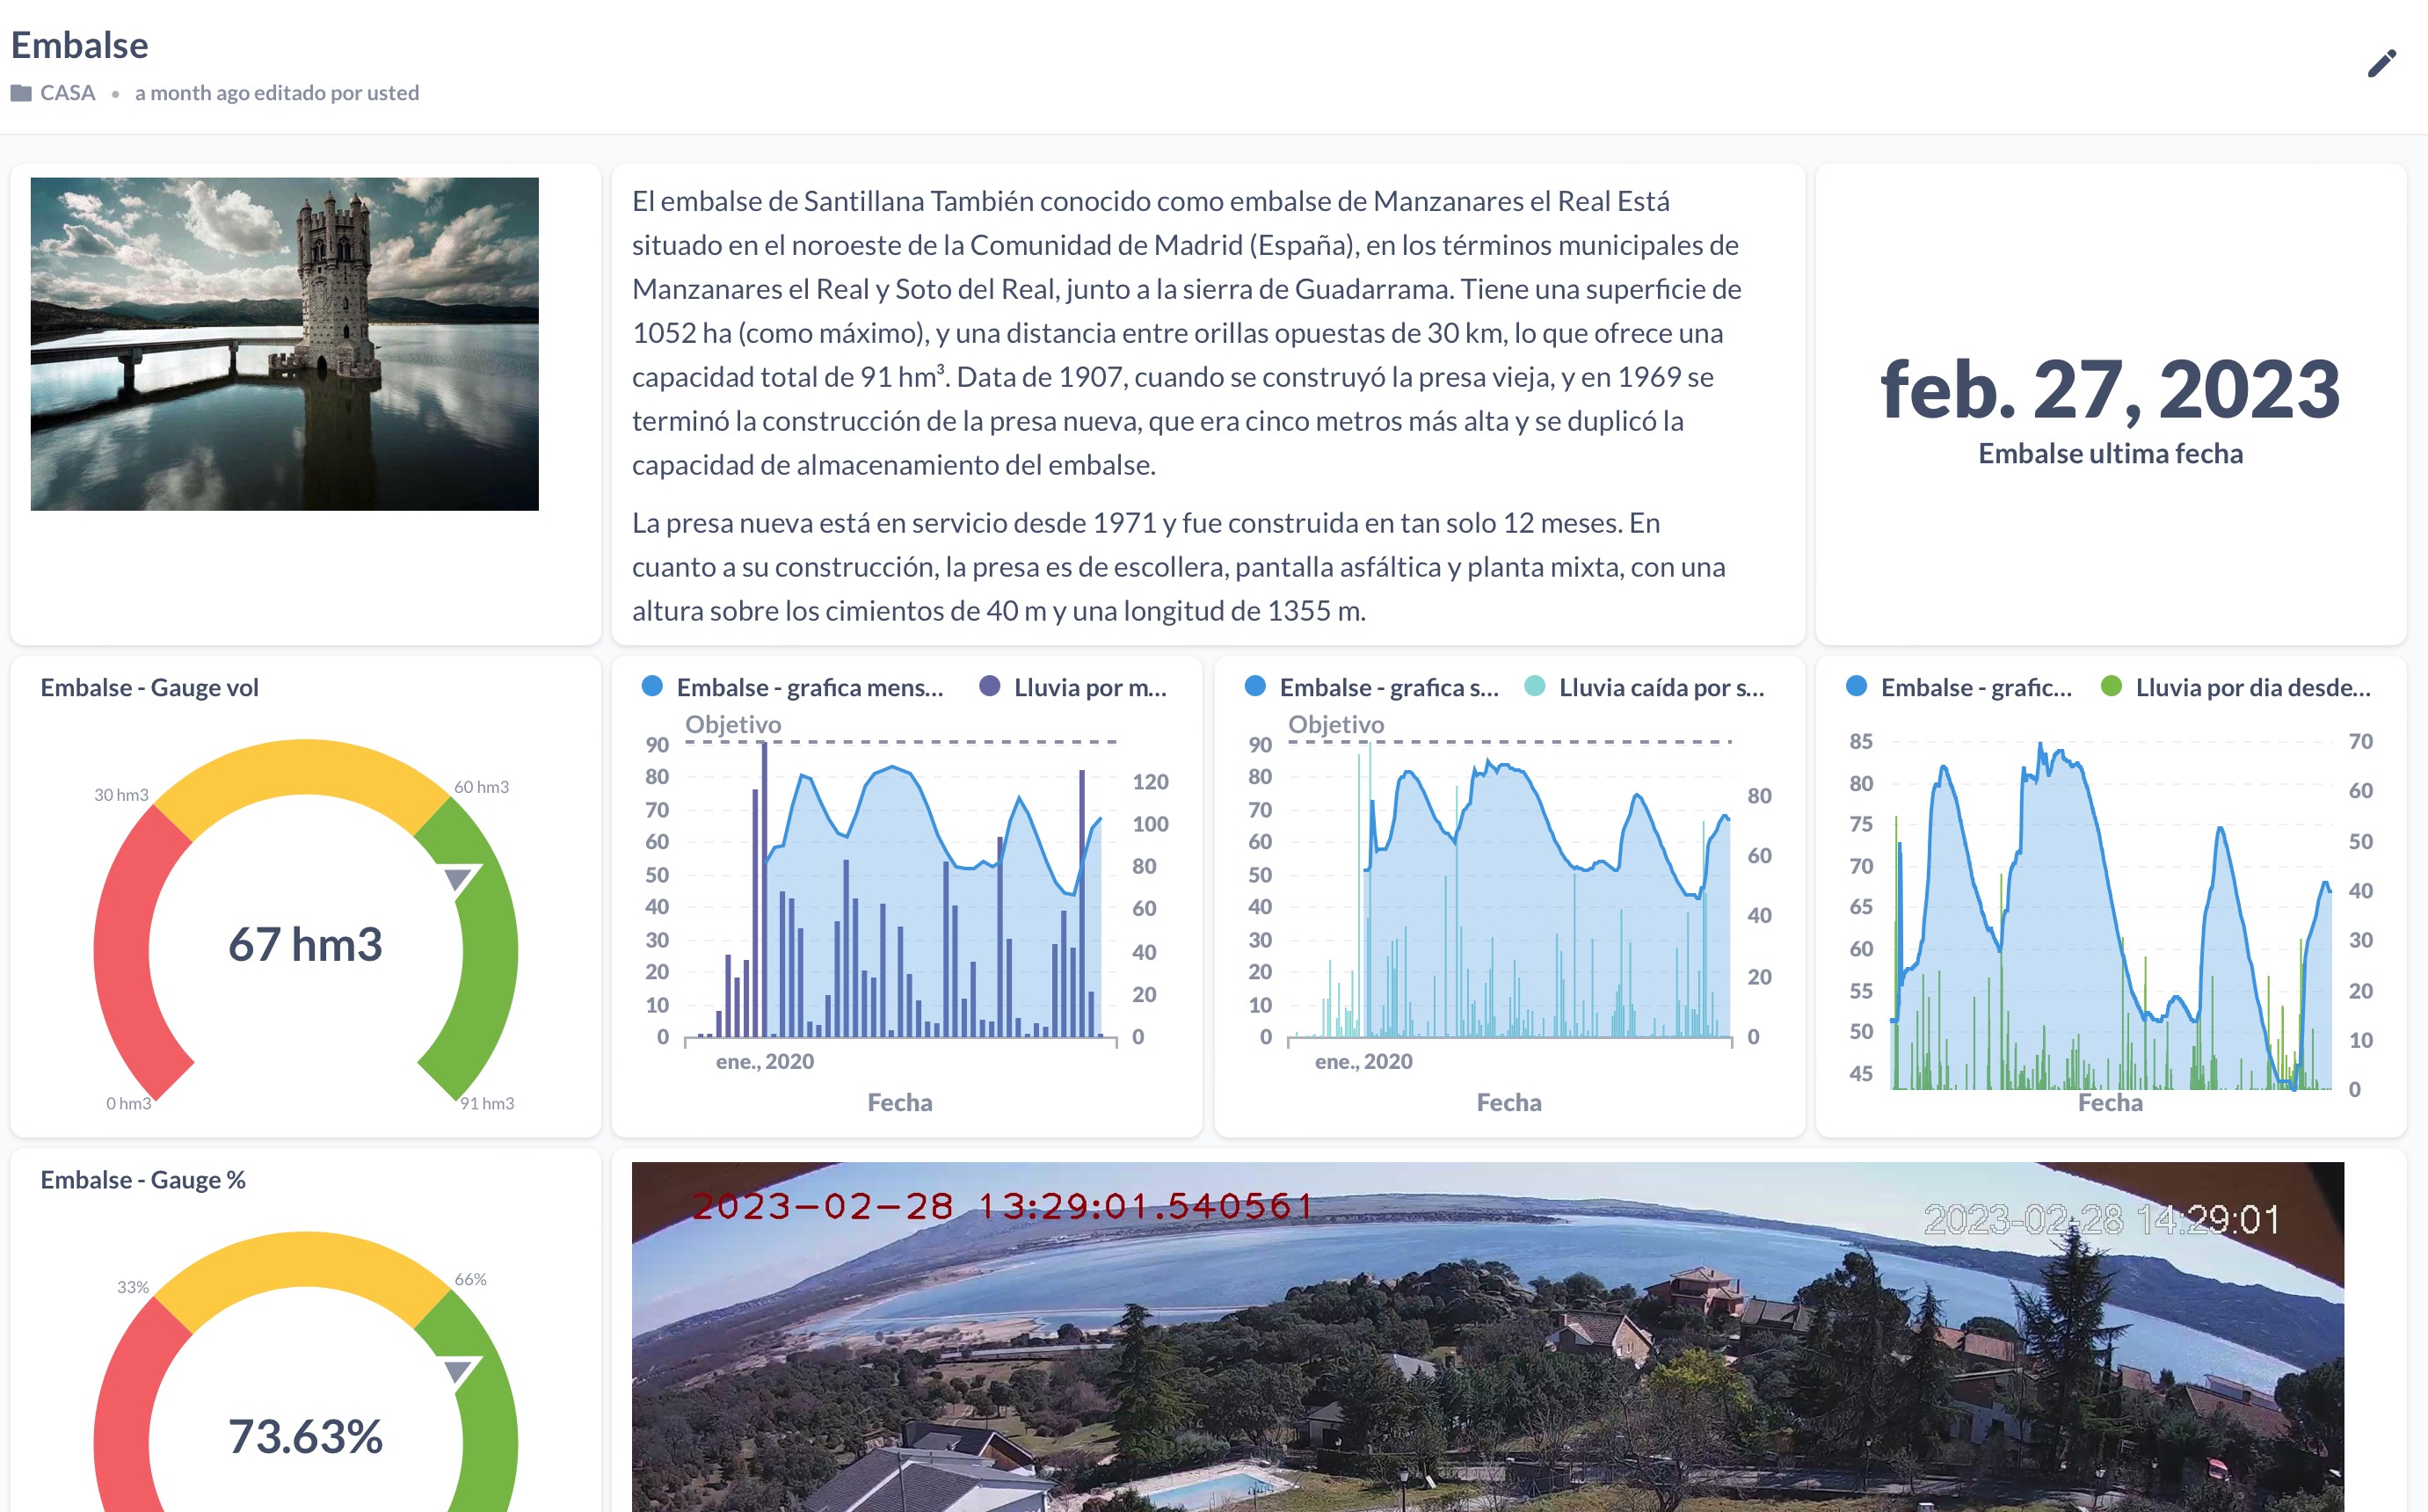This screenshot has width=2428, height=1512.
Task: Click the Embalse dashboard title
Action: point(79,45)
